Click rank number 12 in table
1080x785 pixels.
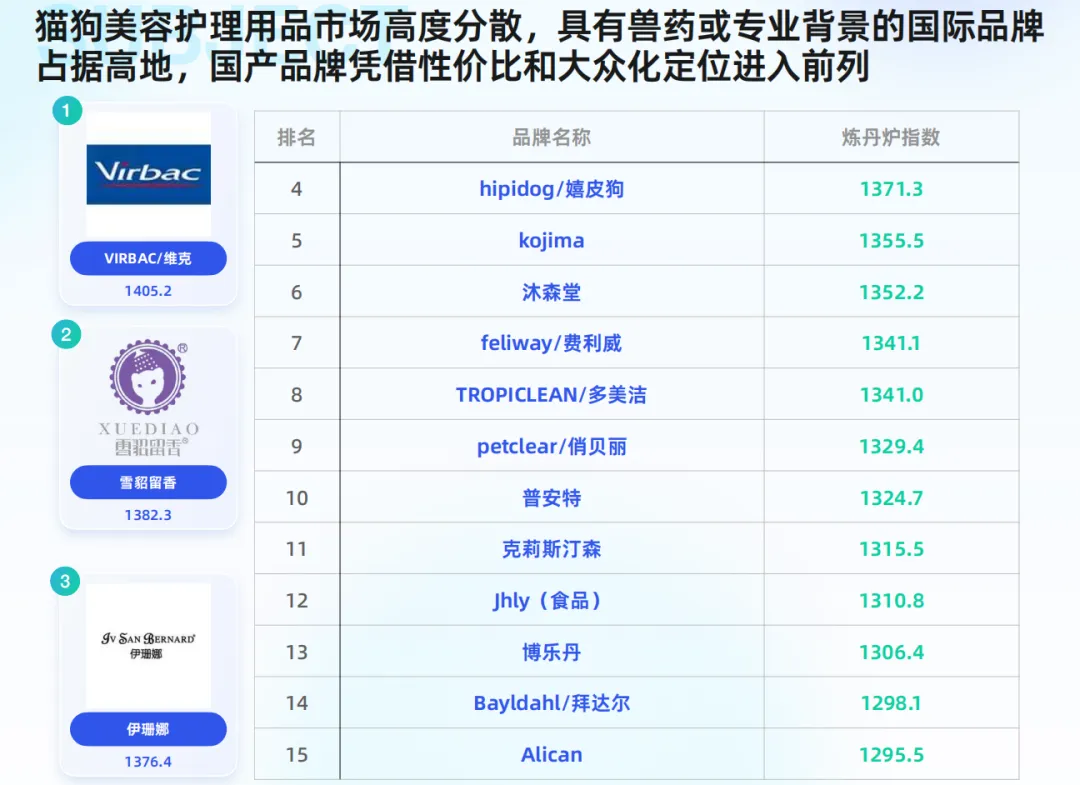click(296, 600)
